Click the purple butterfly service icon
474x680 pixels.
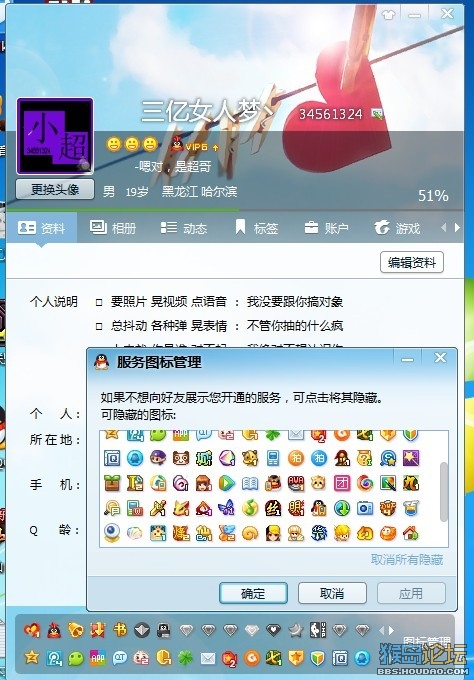227,508
